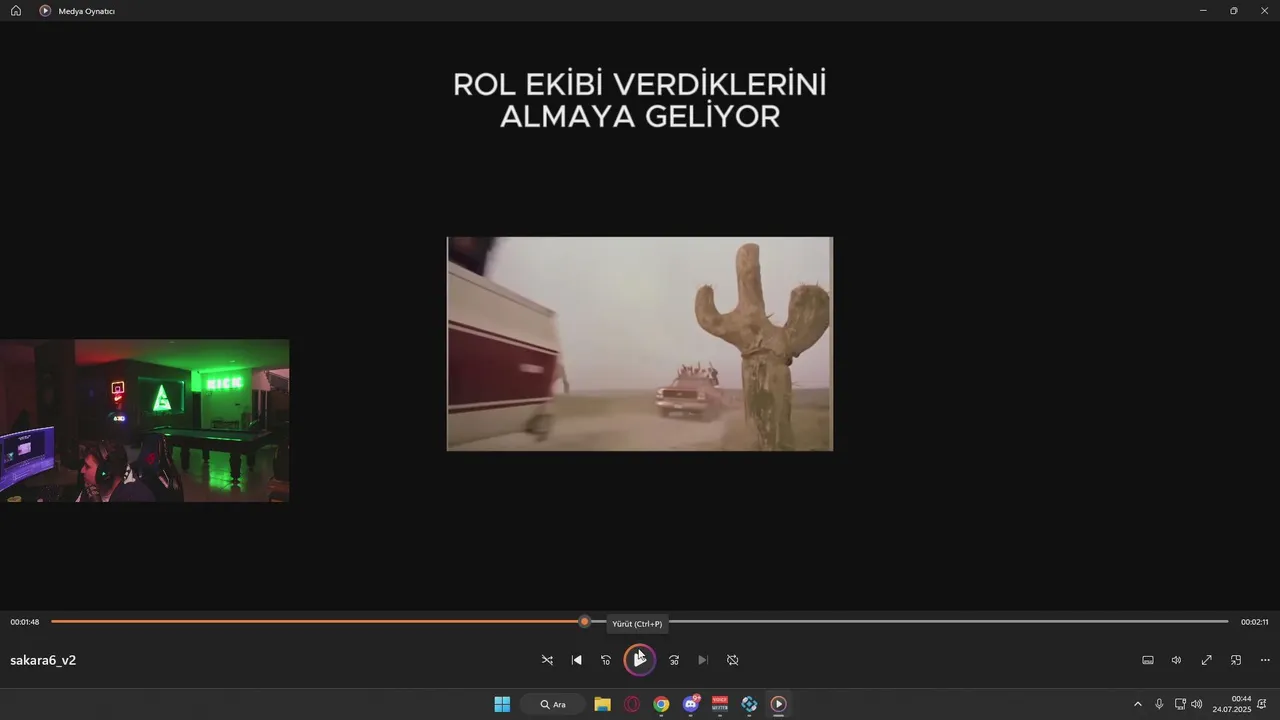Open subtitles and captions options

(x=1148, y=660)
